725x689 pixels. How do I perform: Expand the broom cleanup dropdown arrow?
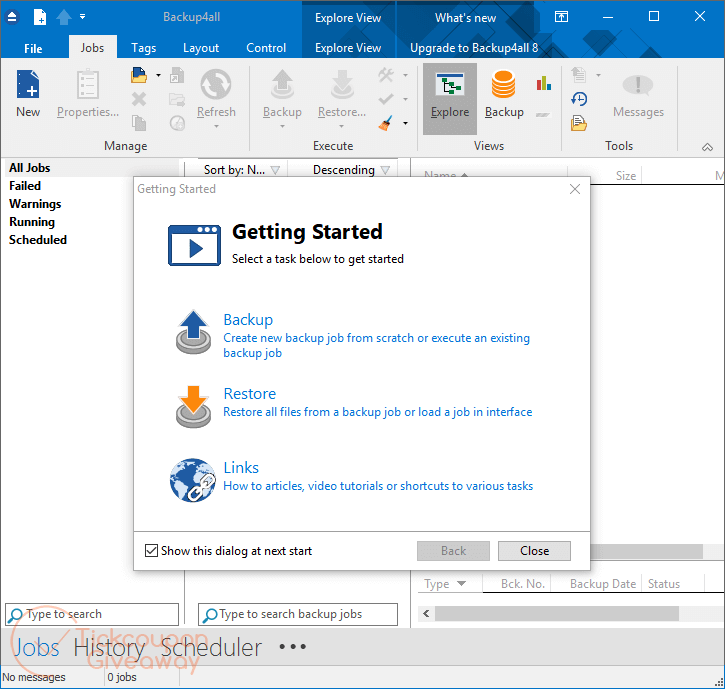tap(406, 123)
